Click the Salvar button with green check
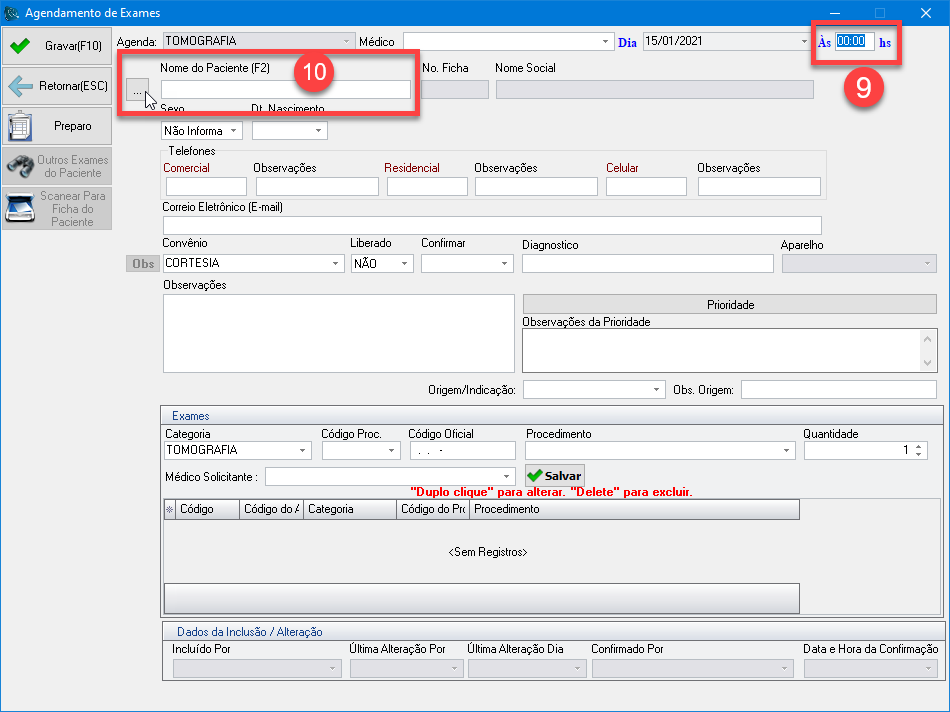 555,475
